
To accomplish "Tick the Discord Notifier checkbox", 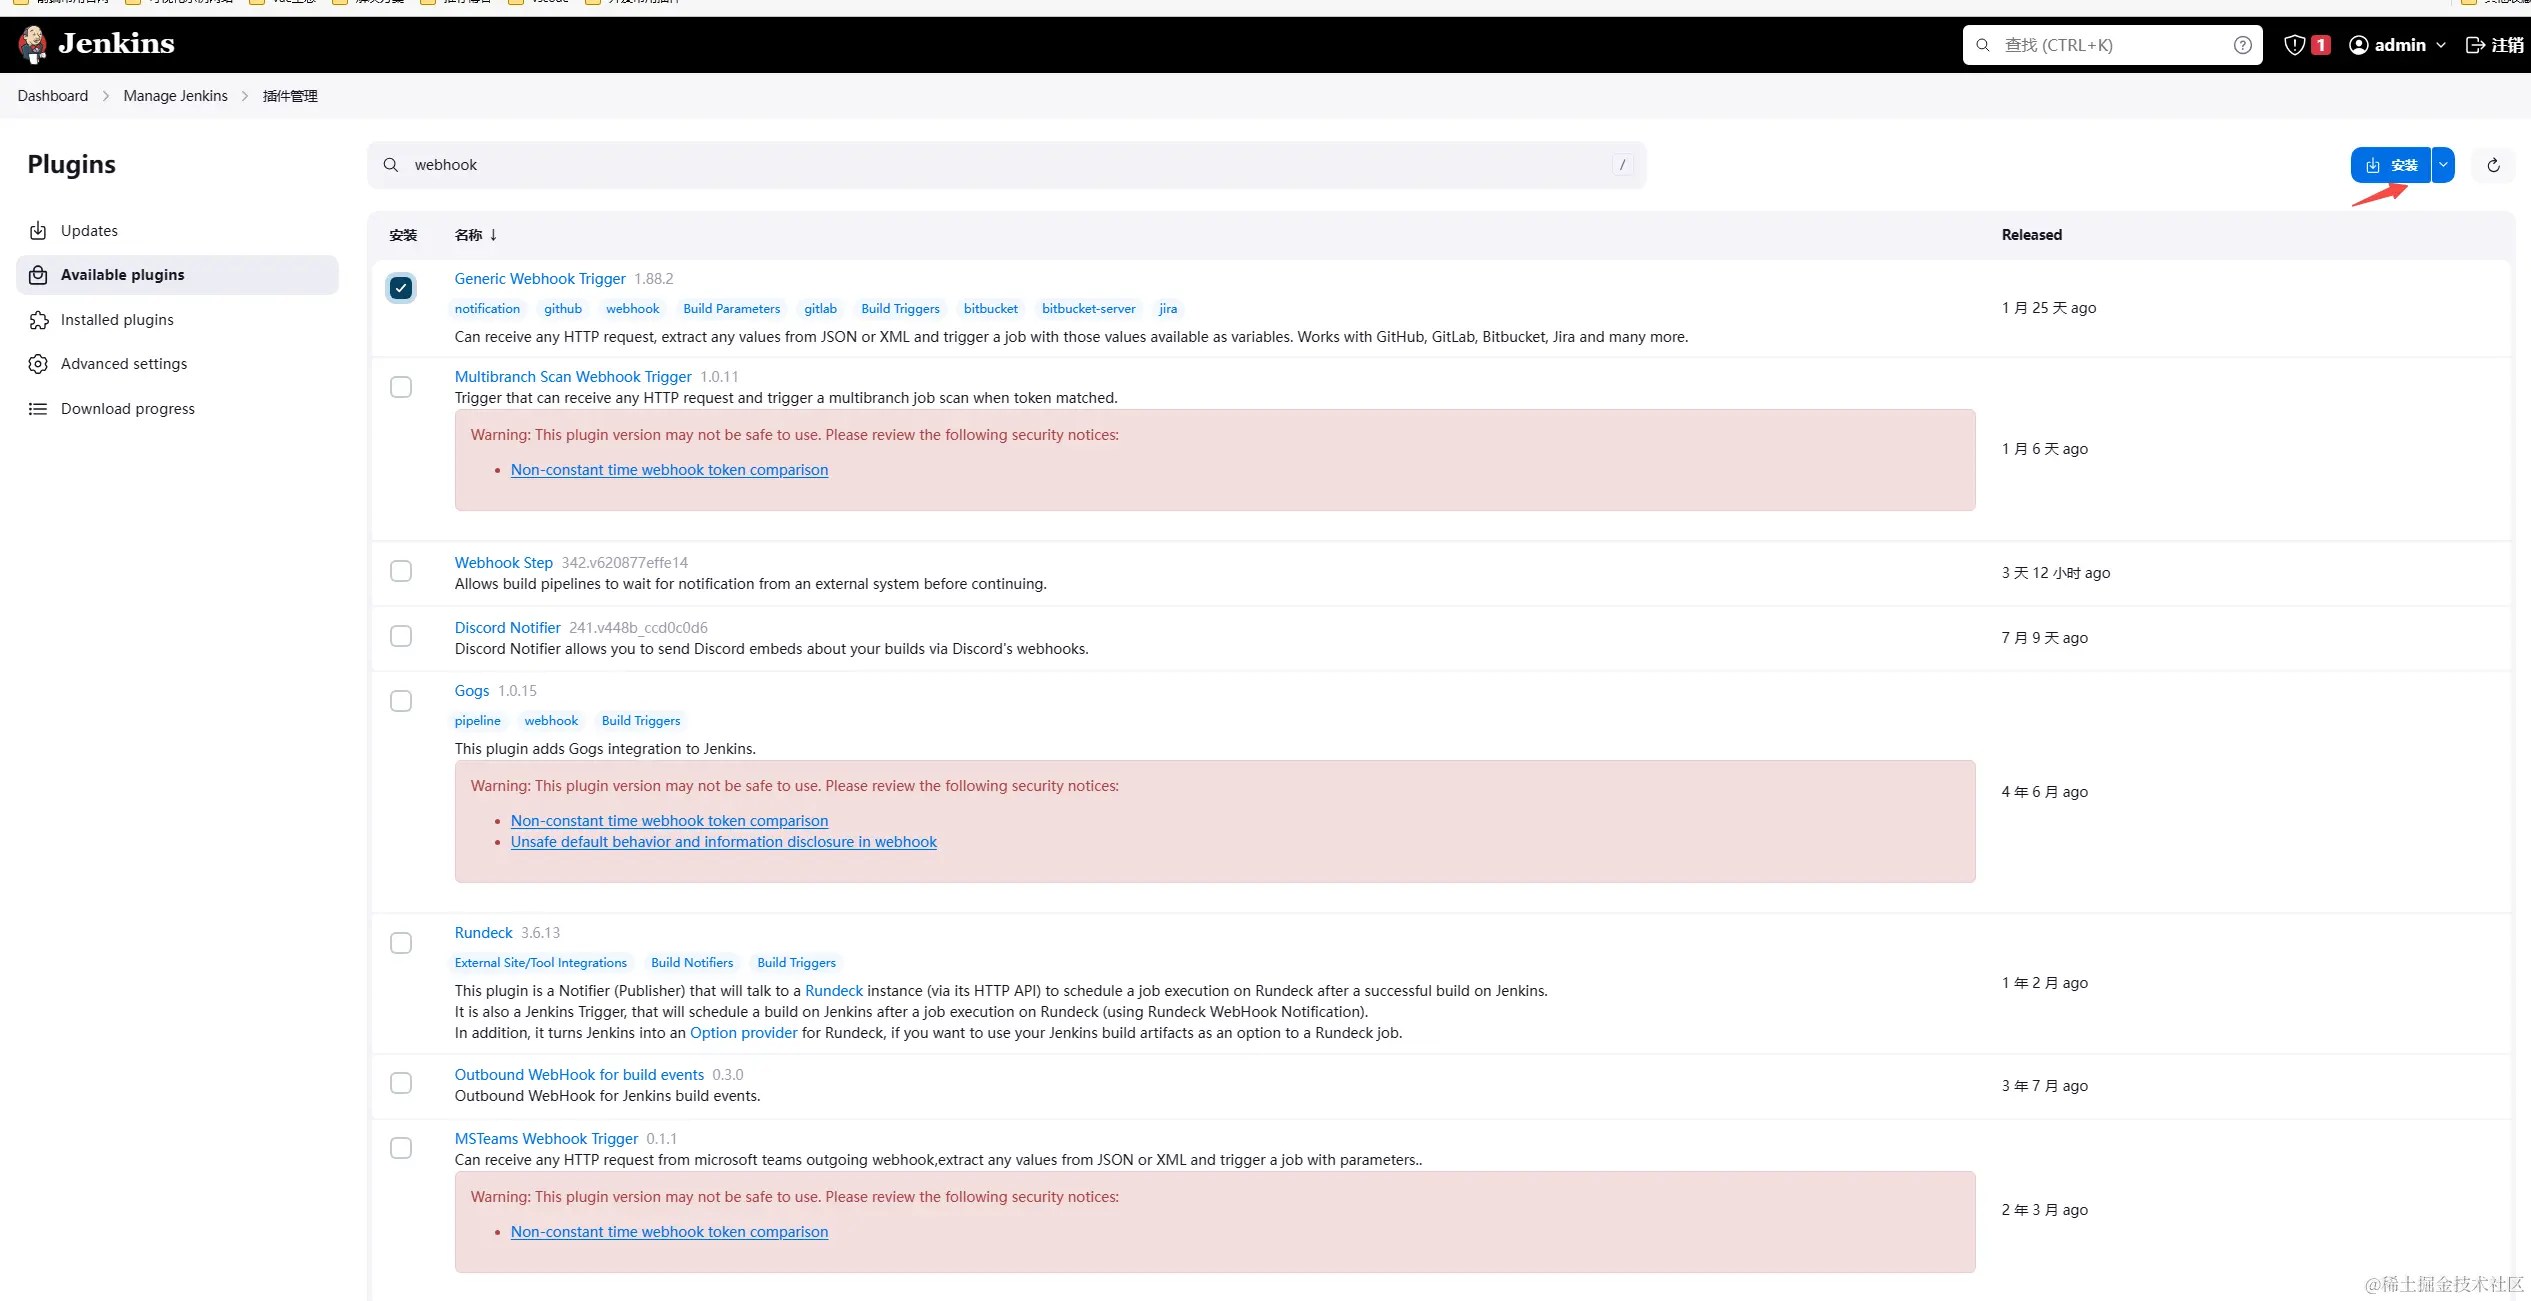I will point(401,636).
